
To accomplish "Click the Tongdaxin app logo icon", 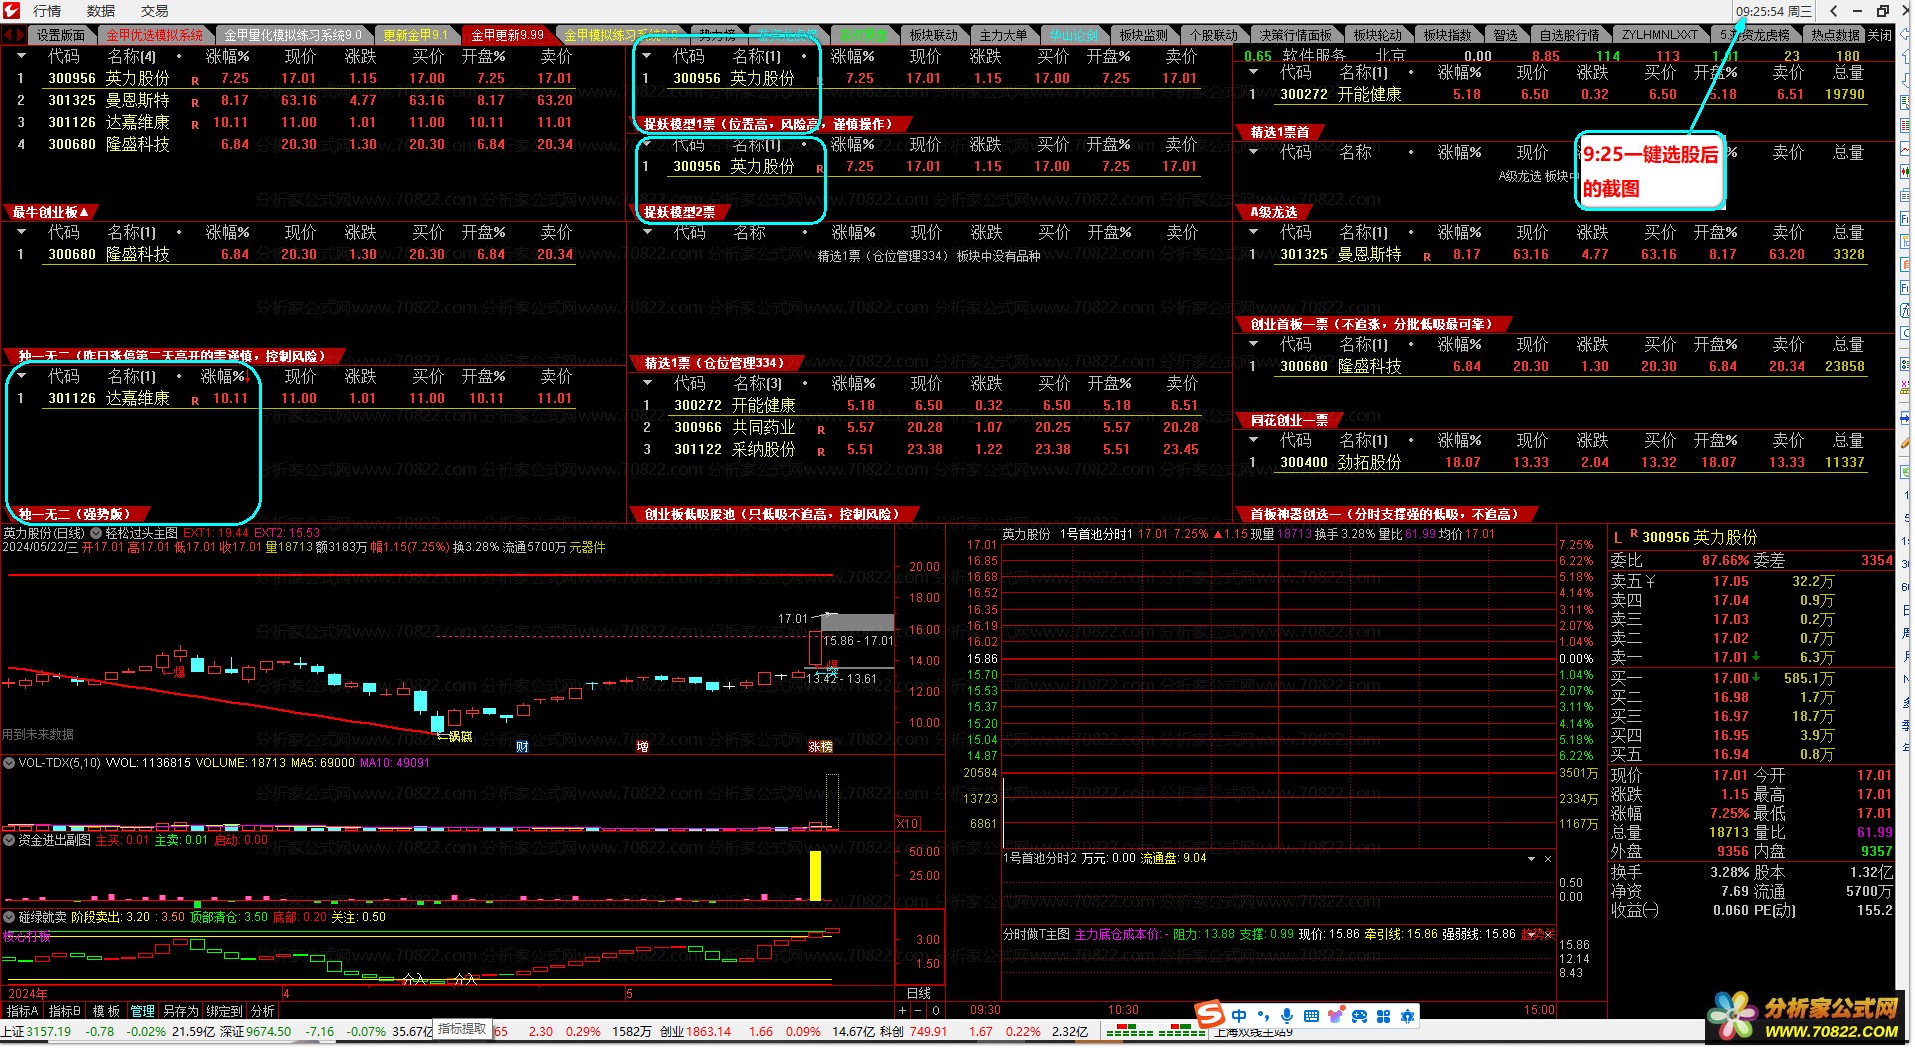I will pos(11,10).
